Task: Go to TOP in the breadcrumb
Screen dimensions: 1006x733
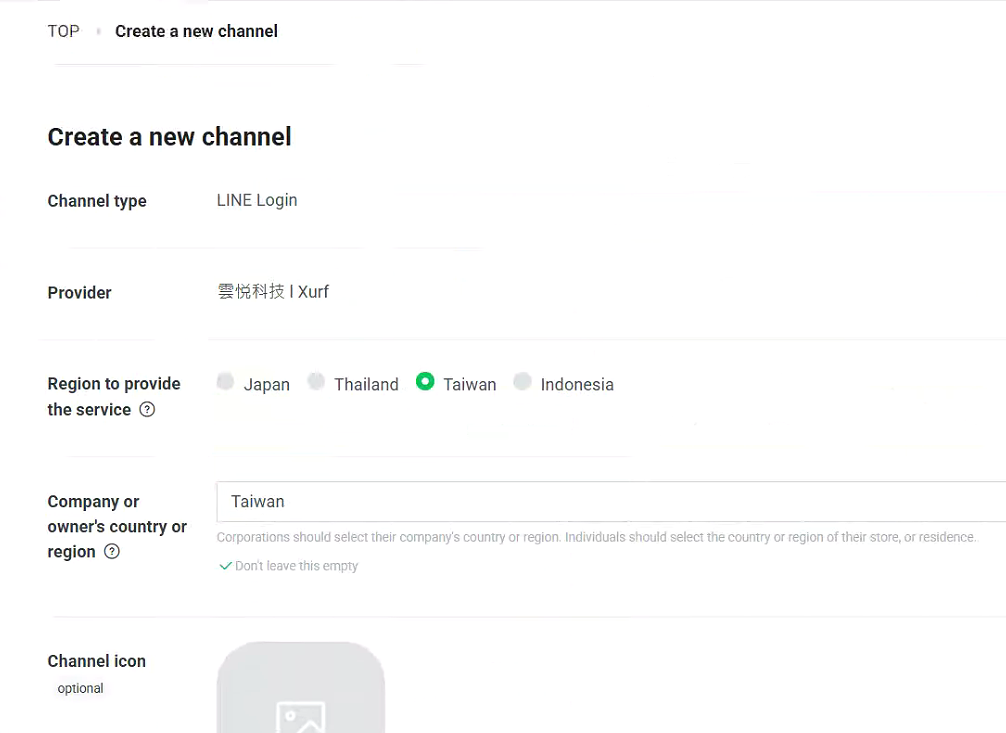Action: tap(64, 31)
